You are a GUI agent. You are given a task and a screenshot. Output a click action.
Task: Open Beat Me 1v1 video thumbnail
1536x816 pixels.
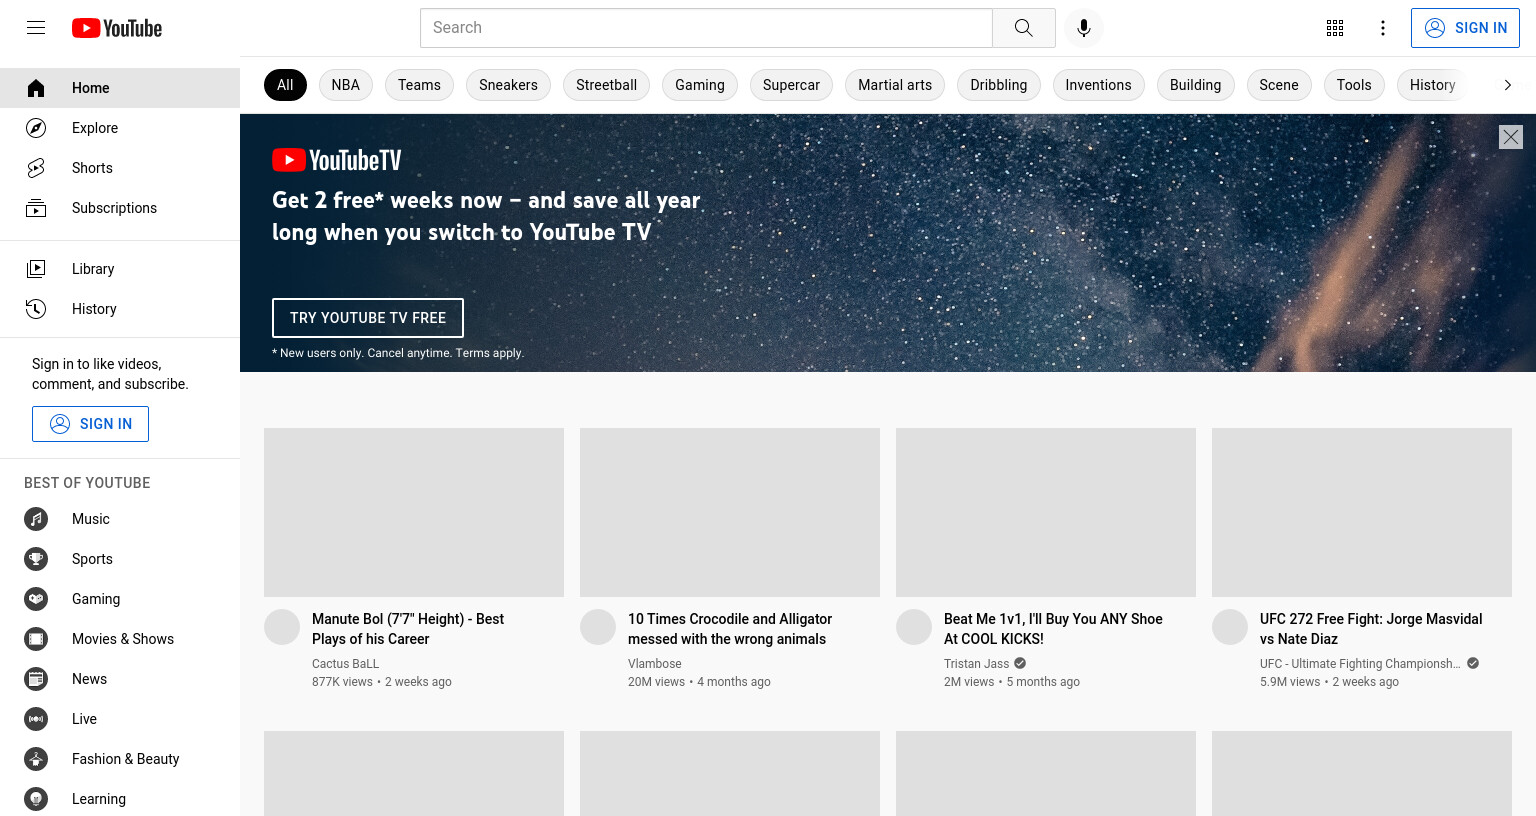click(x=1046, y=513)
